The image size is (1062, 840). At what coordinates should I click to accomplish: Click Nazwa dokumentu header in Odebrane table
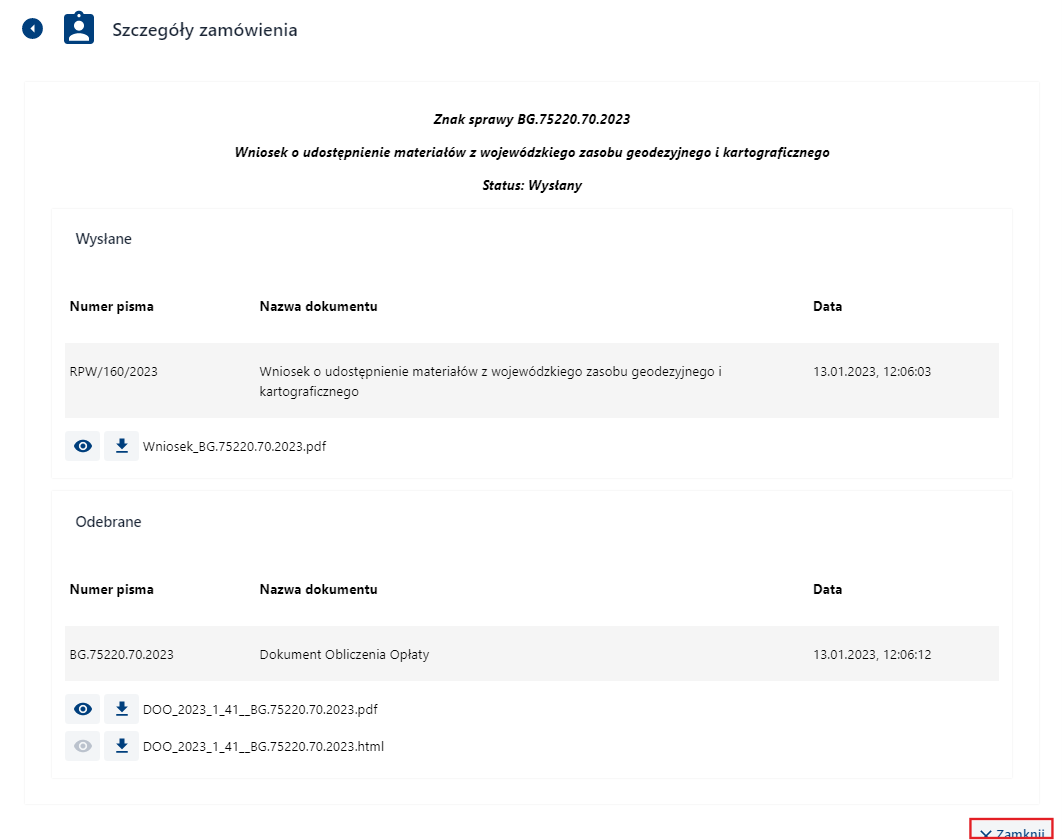pyautogui.click(x=318, y=589)
